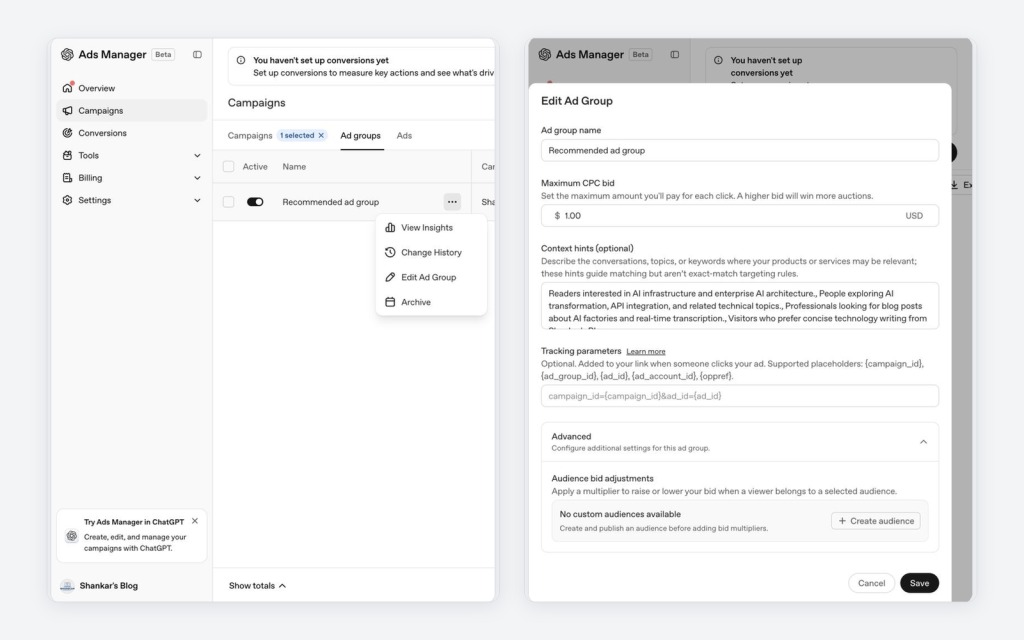Click info icon in right window banner

tap(718, 60)
